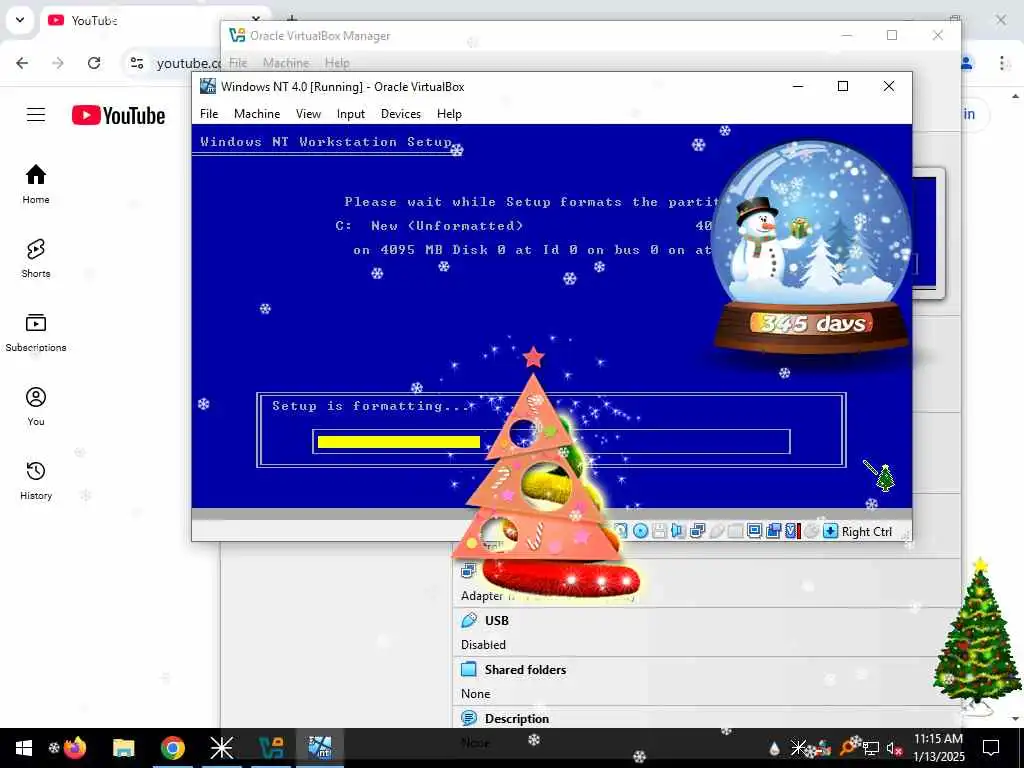Screen dimensions: 1024x768
Task: Click the taskbar clock showing 11:15 AM
Action: click(x=938, y=748)
